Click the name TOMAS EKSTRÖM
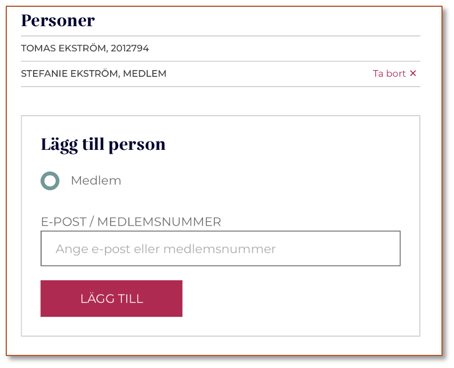Screen dimensions: 454x368 coord(64,48)
